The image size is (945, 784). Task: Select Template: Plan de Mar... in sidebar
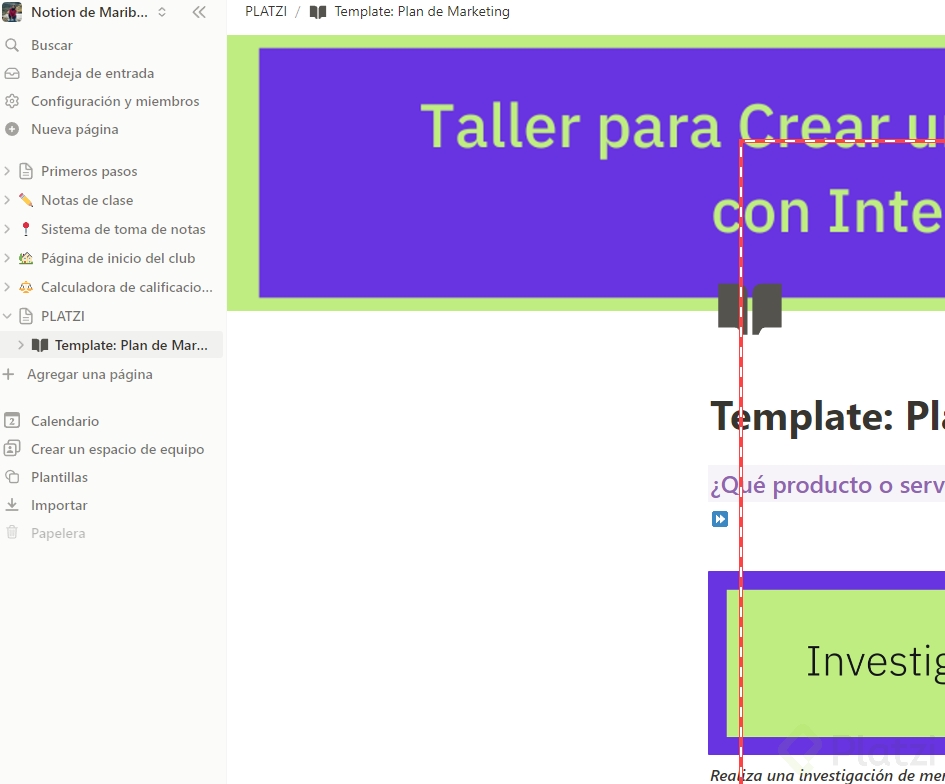pos(131,345)
